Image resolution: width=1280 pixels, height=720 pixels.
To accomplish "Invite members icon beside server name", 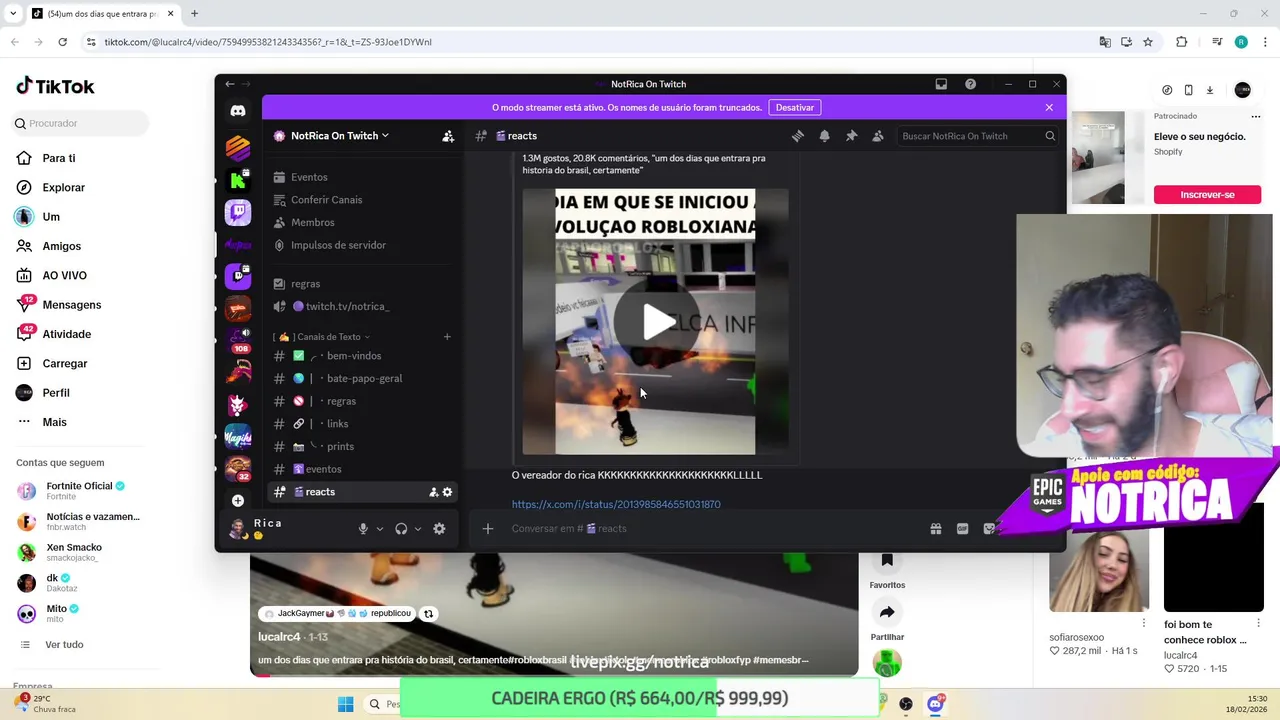I will click(448, 136).
